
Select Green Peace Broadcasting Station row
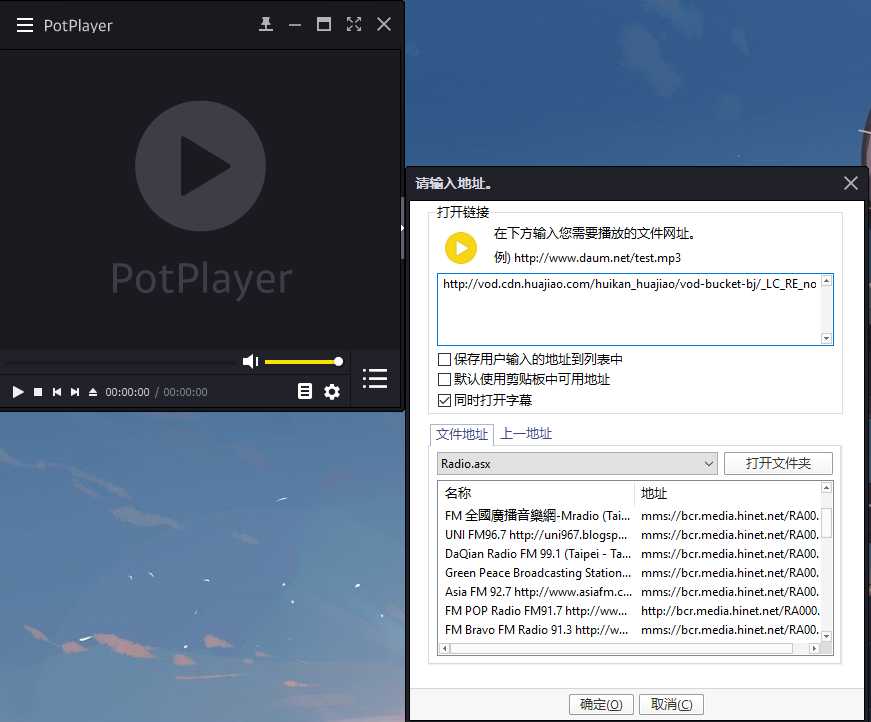[x=630, y=573]
